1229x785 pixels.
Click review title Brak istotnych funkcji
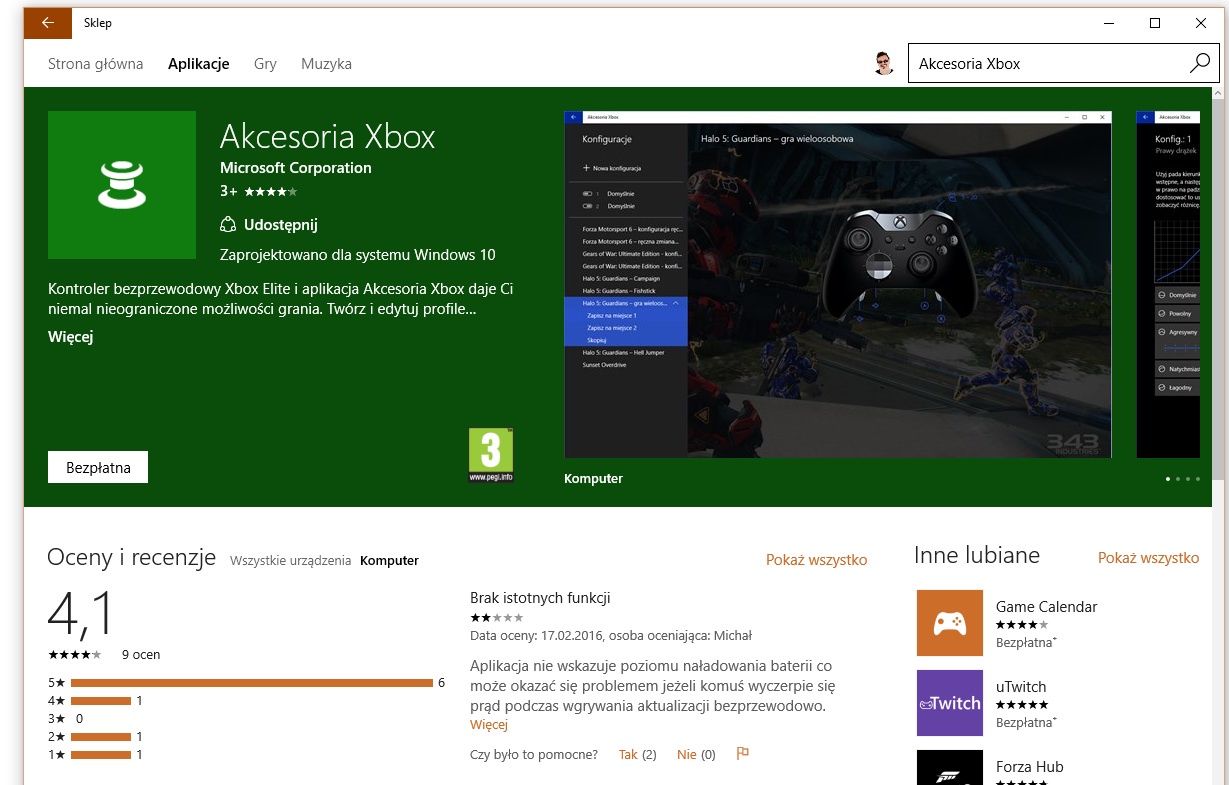[540, 598]
